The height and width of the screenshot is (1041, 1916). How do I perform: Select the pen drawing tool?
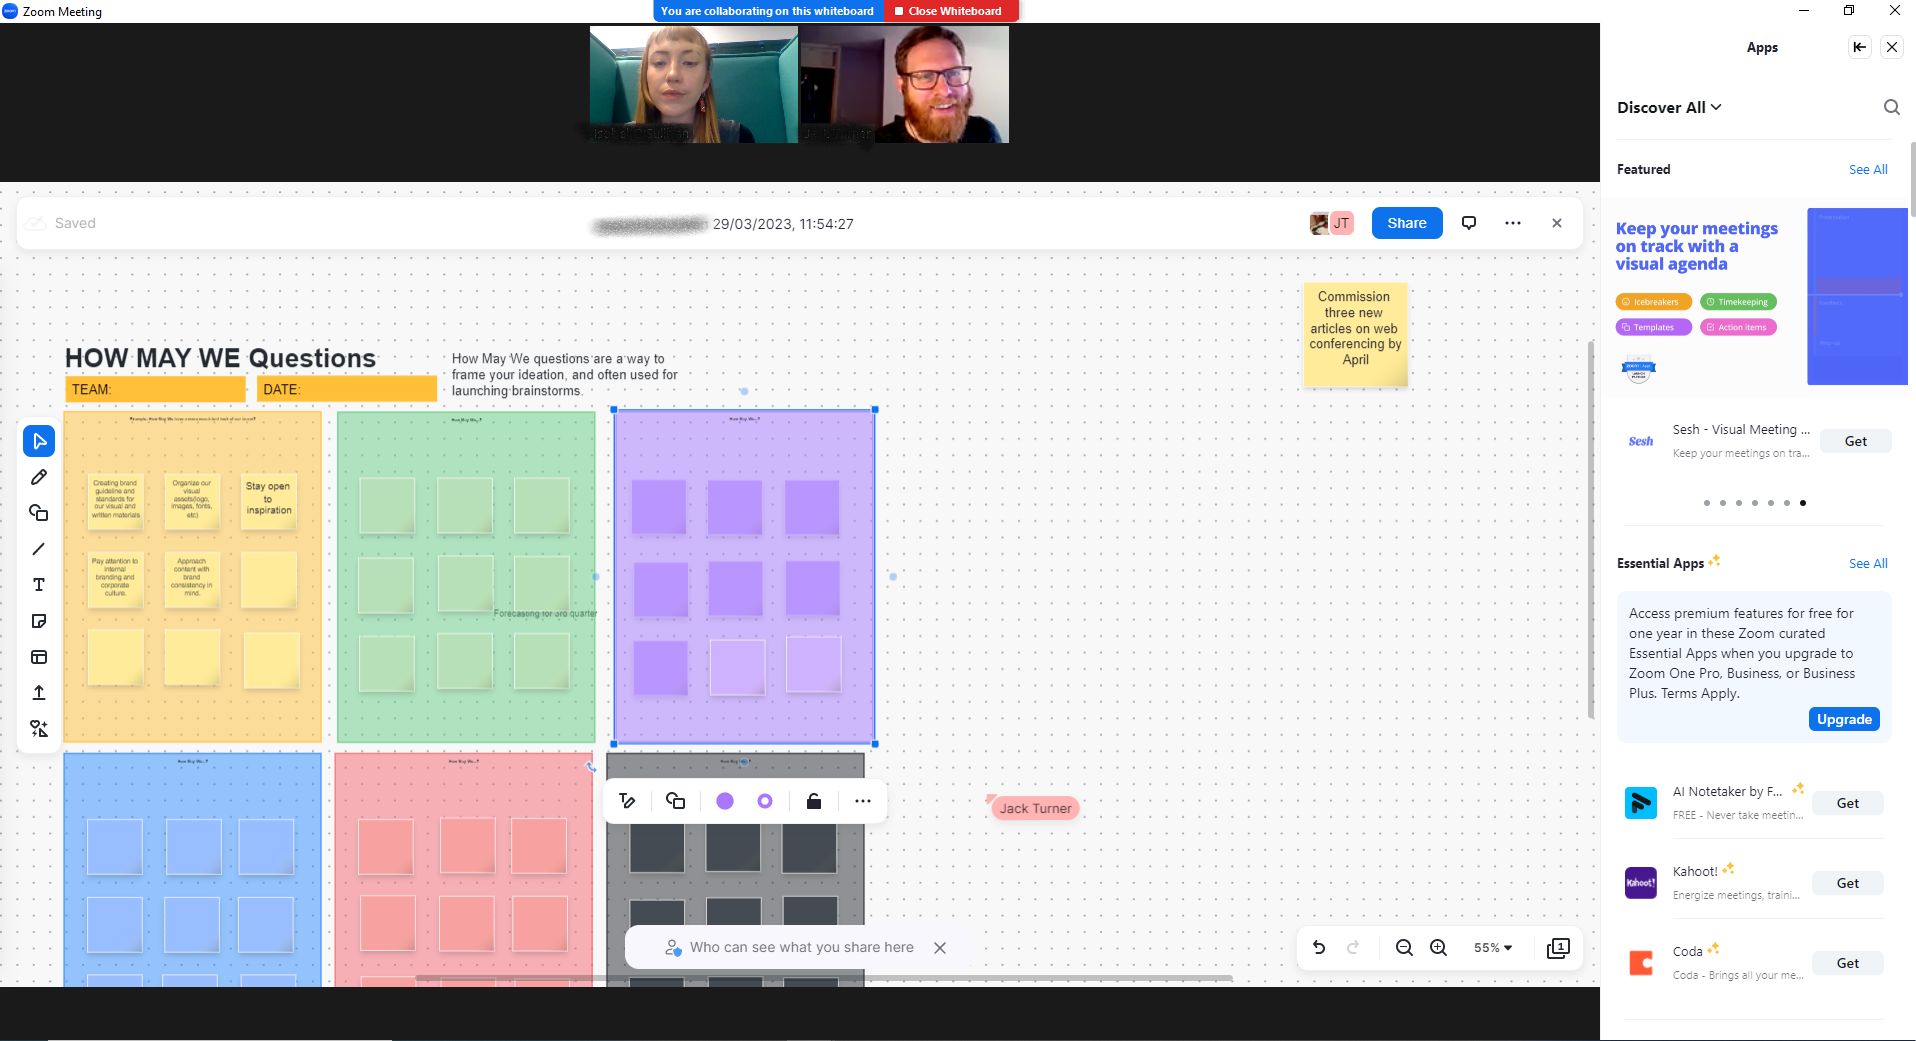(x=39, y=477)
